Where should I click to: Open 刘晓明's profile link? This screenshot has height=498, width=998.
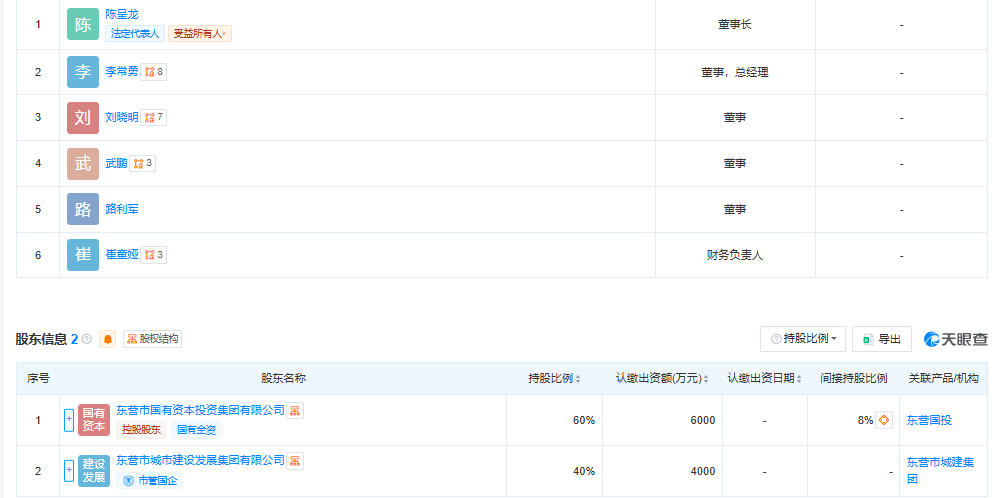pyautogui.click(x=122, y=117)
